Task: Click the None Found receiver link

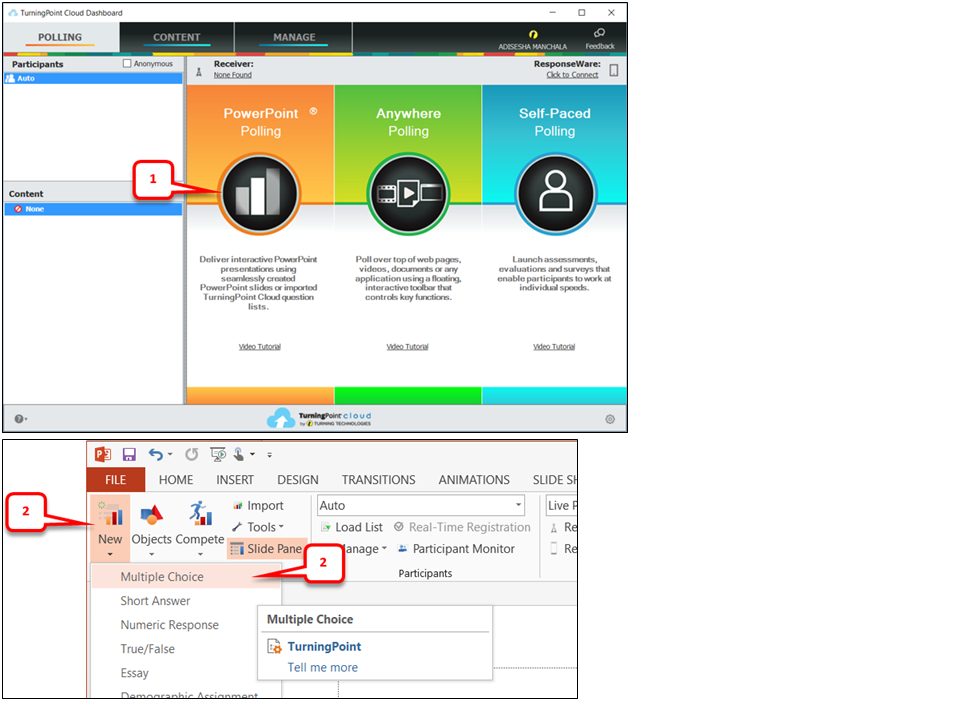Action: tap(233, 75)
